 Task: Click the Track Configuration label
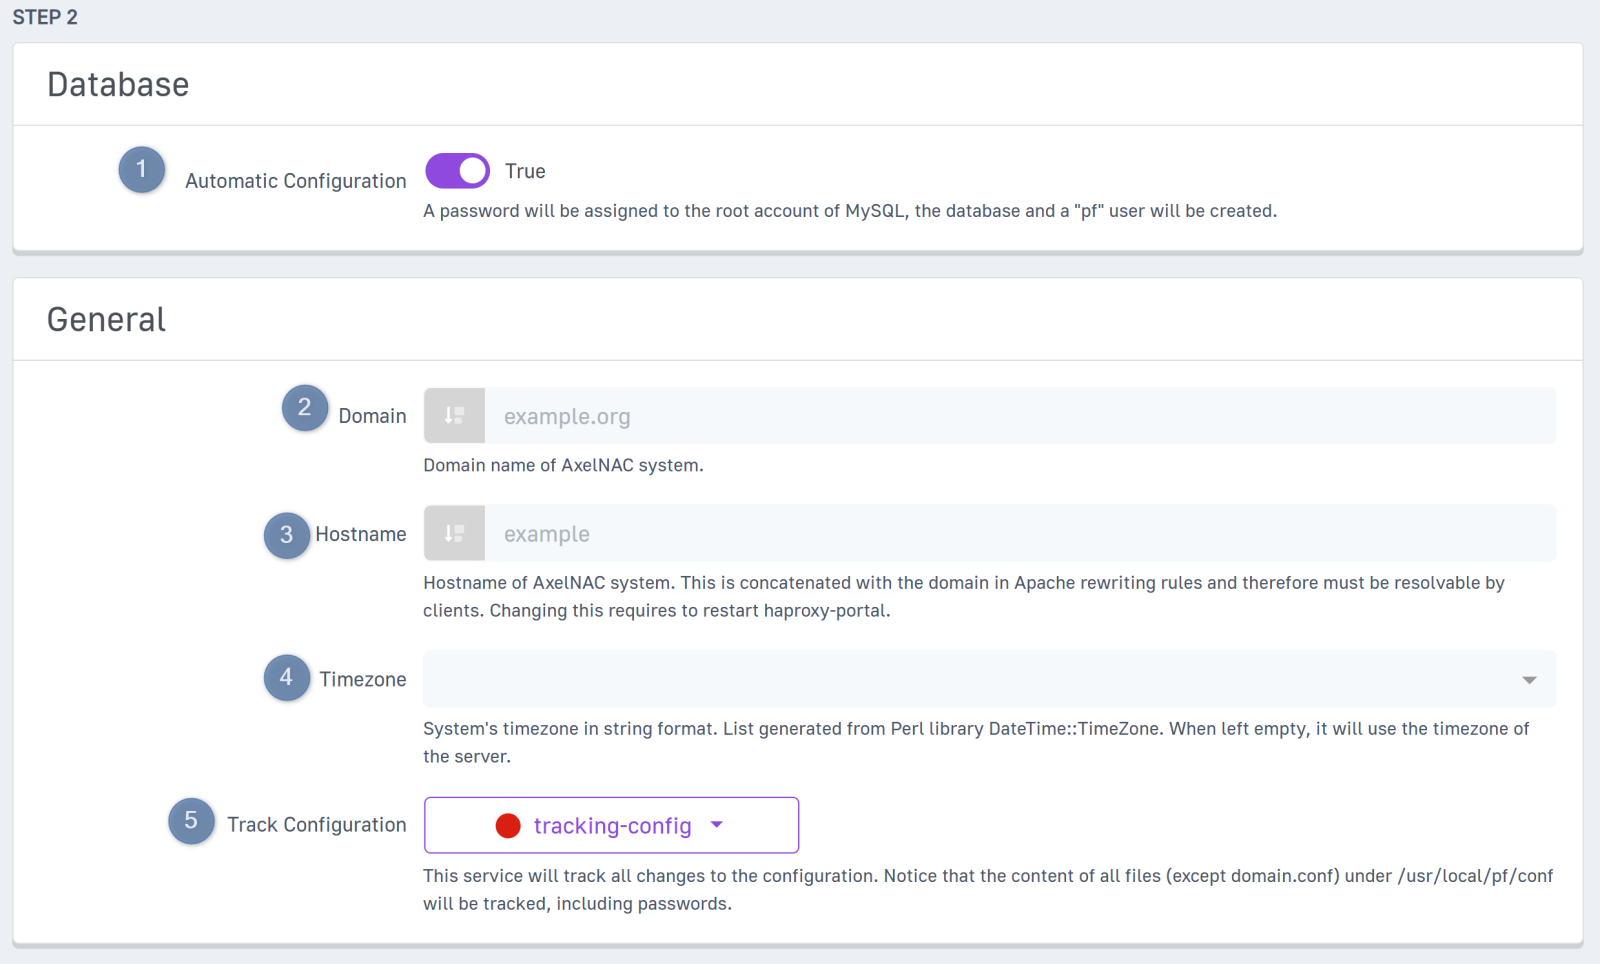coord(316,825)
